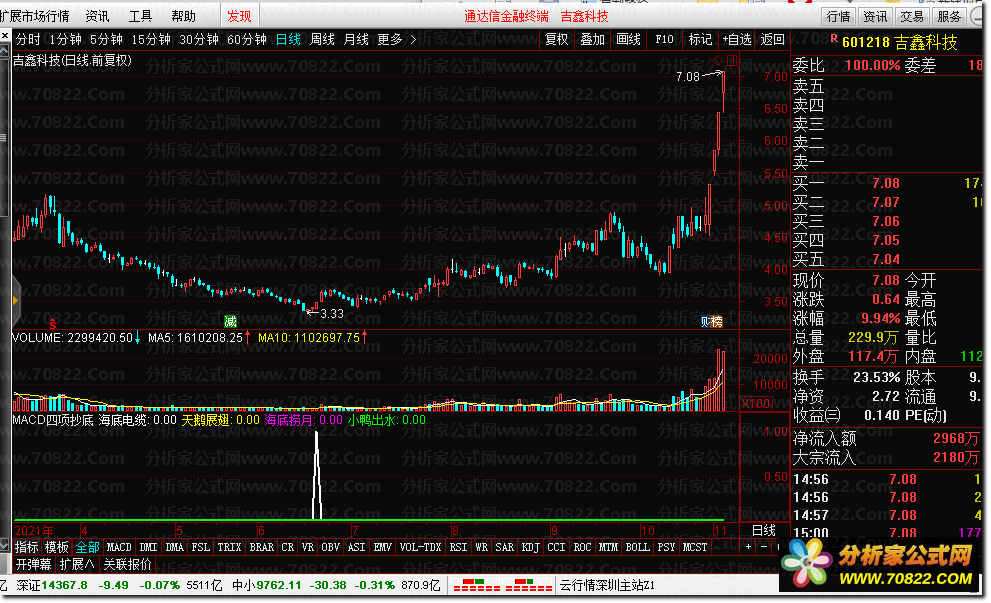The width and height of the screenshot is (991, 603).
Task: Select the 全部 indicator tab
Action: [x=87, y=547]
